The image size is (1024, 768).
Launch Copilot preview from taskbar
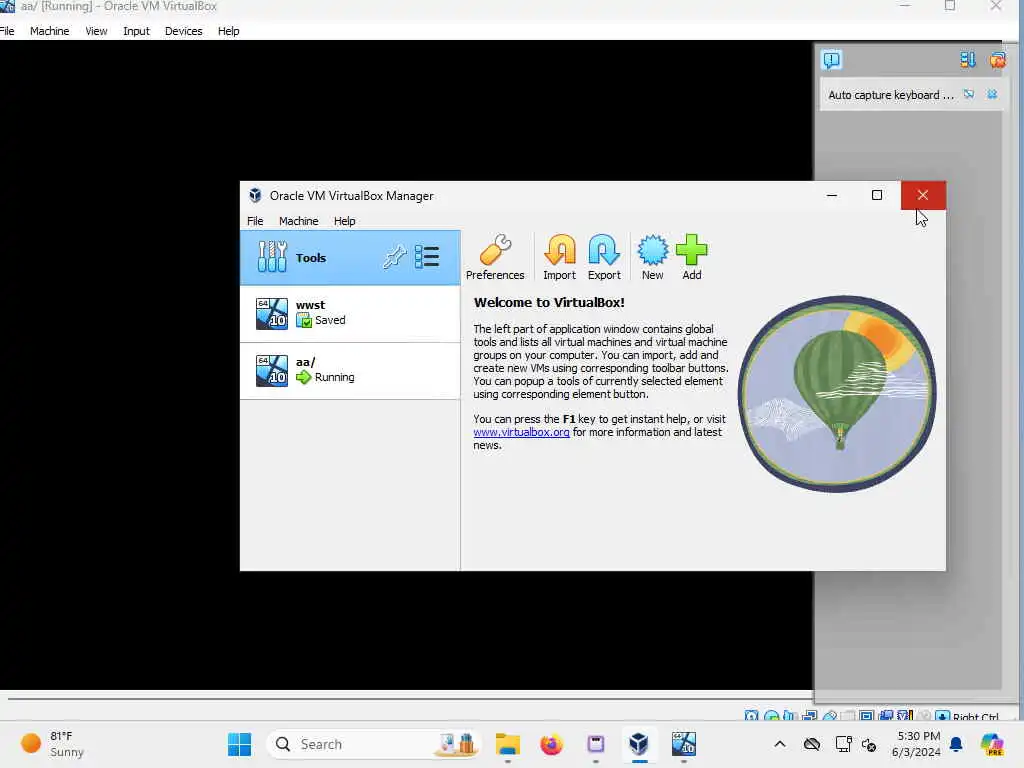(992, 744)
